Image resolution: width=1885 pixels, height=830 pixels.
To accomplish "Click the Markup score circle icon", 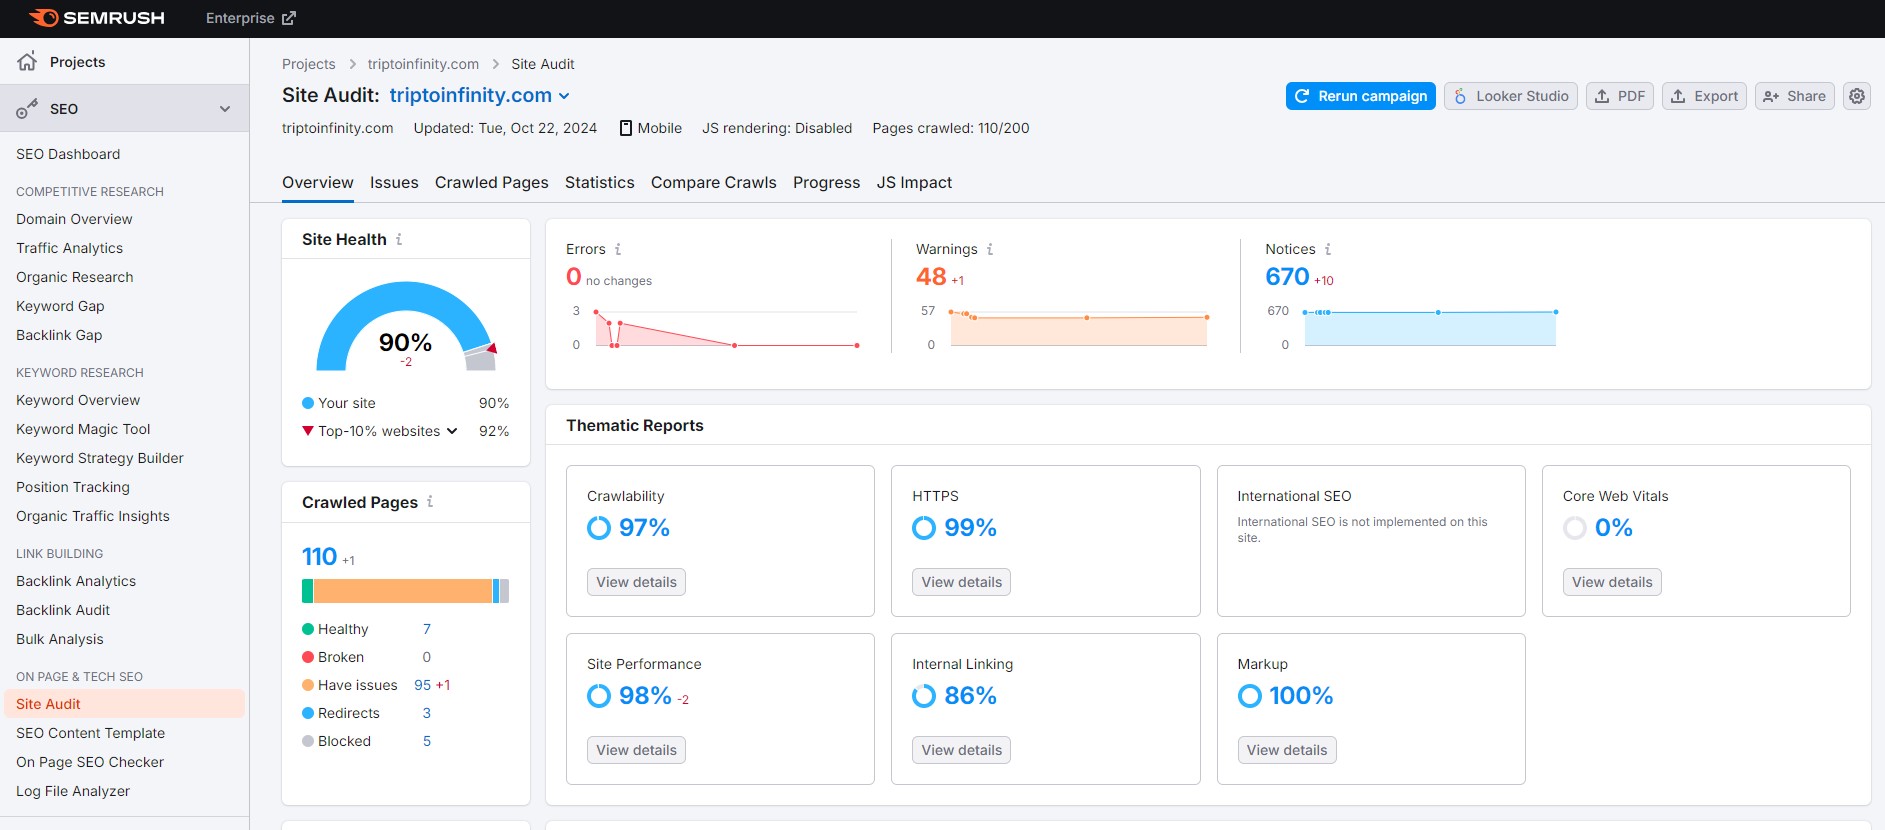I will [x=1250, y=696].
